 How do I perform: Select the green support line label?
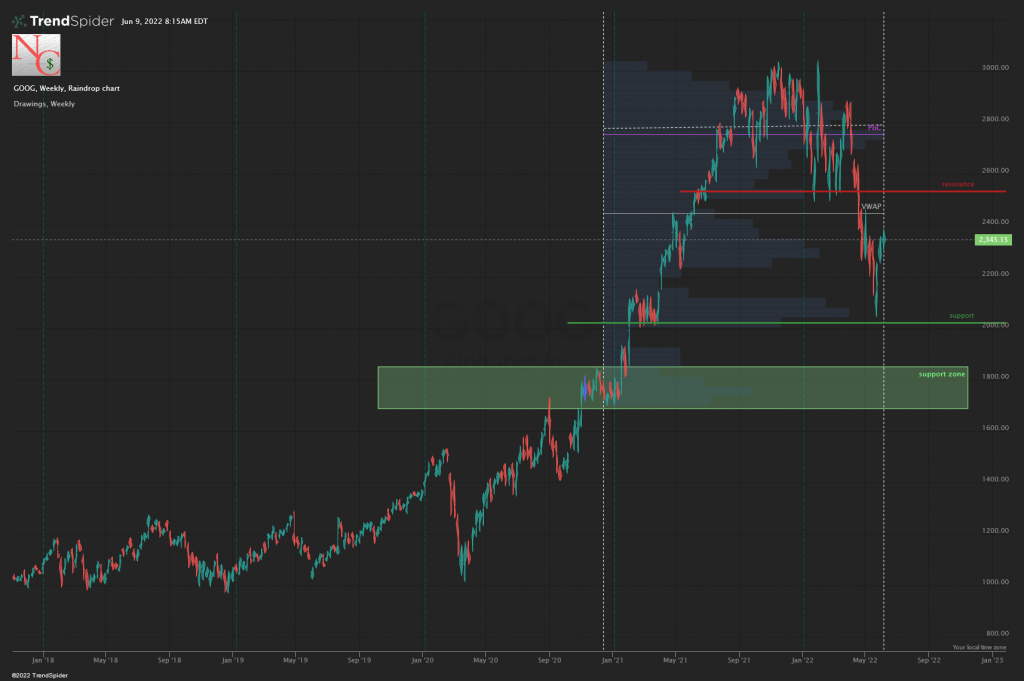pos(961,315)
